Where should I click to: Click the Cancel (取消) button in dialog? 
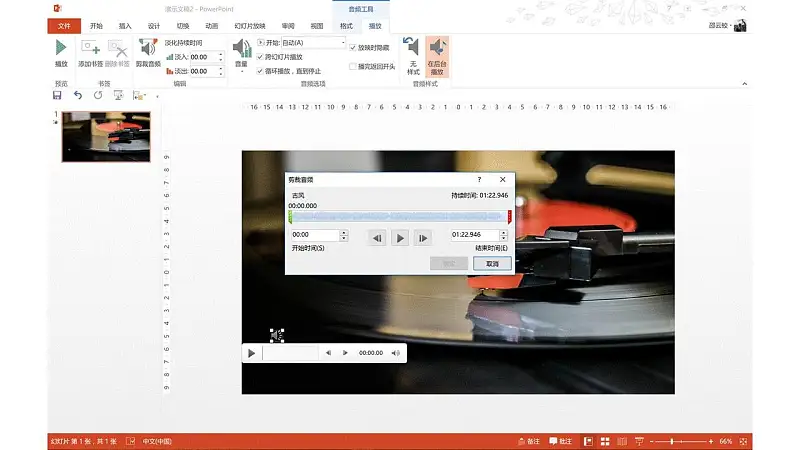point(492,264)
